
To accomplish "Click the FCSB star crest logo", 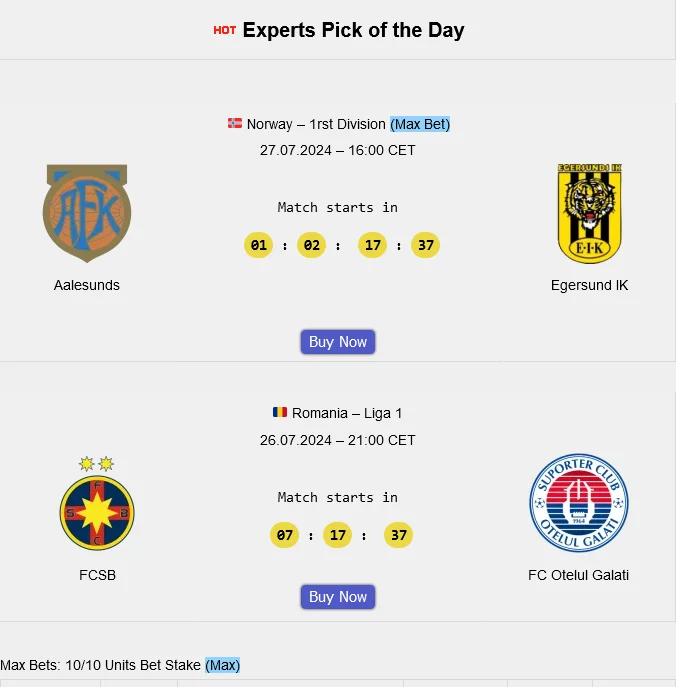I will 97,504.
